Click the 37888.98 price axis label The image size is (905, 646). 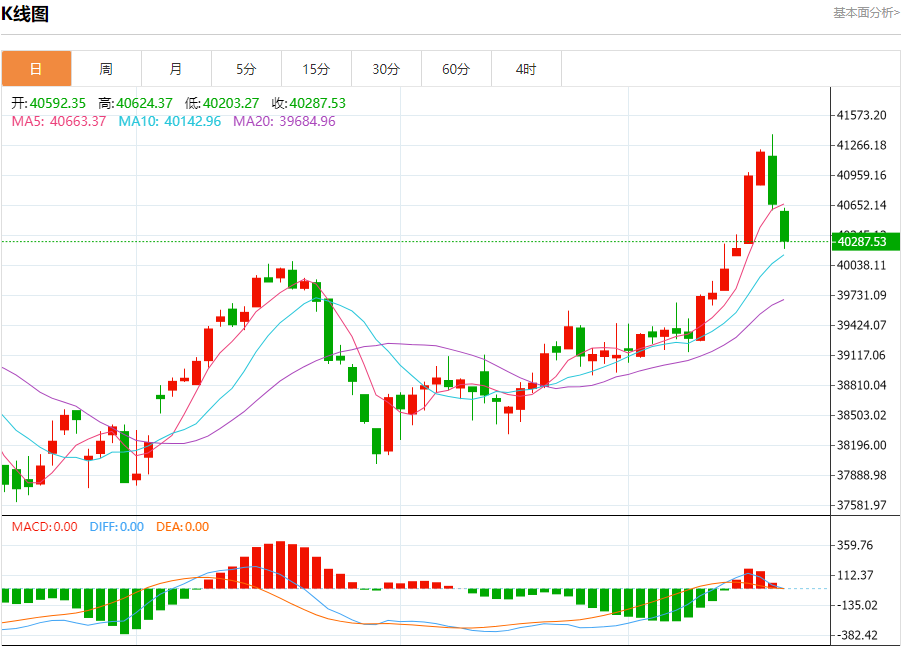(862, 475)
